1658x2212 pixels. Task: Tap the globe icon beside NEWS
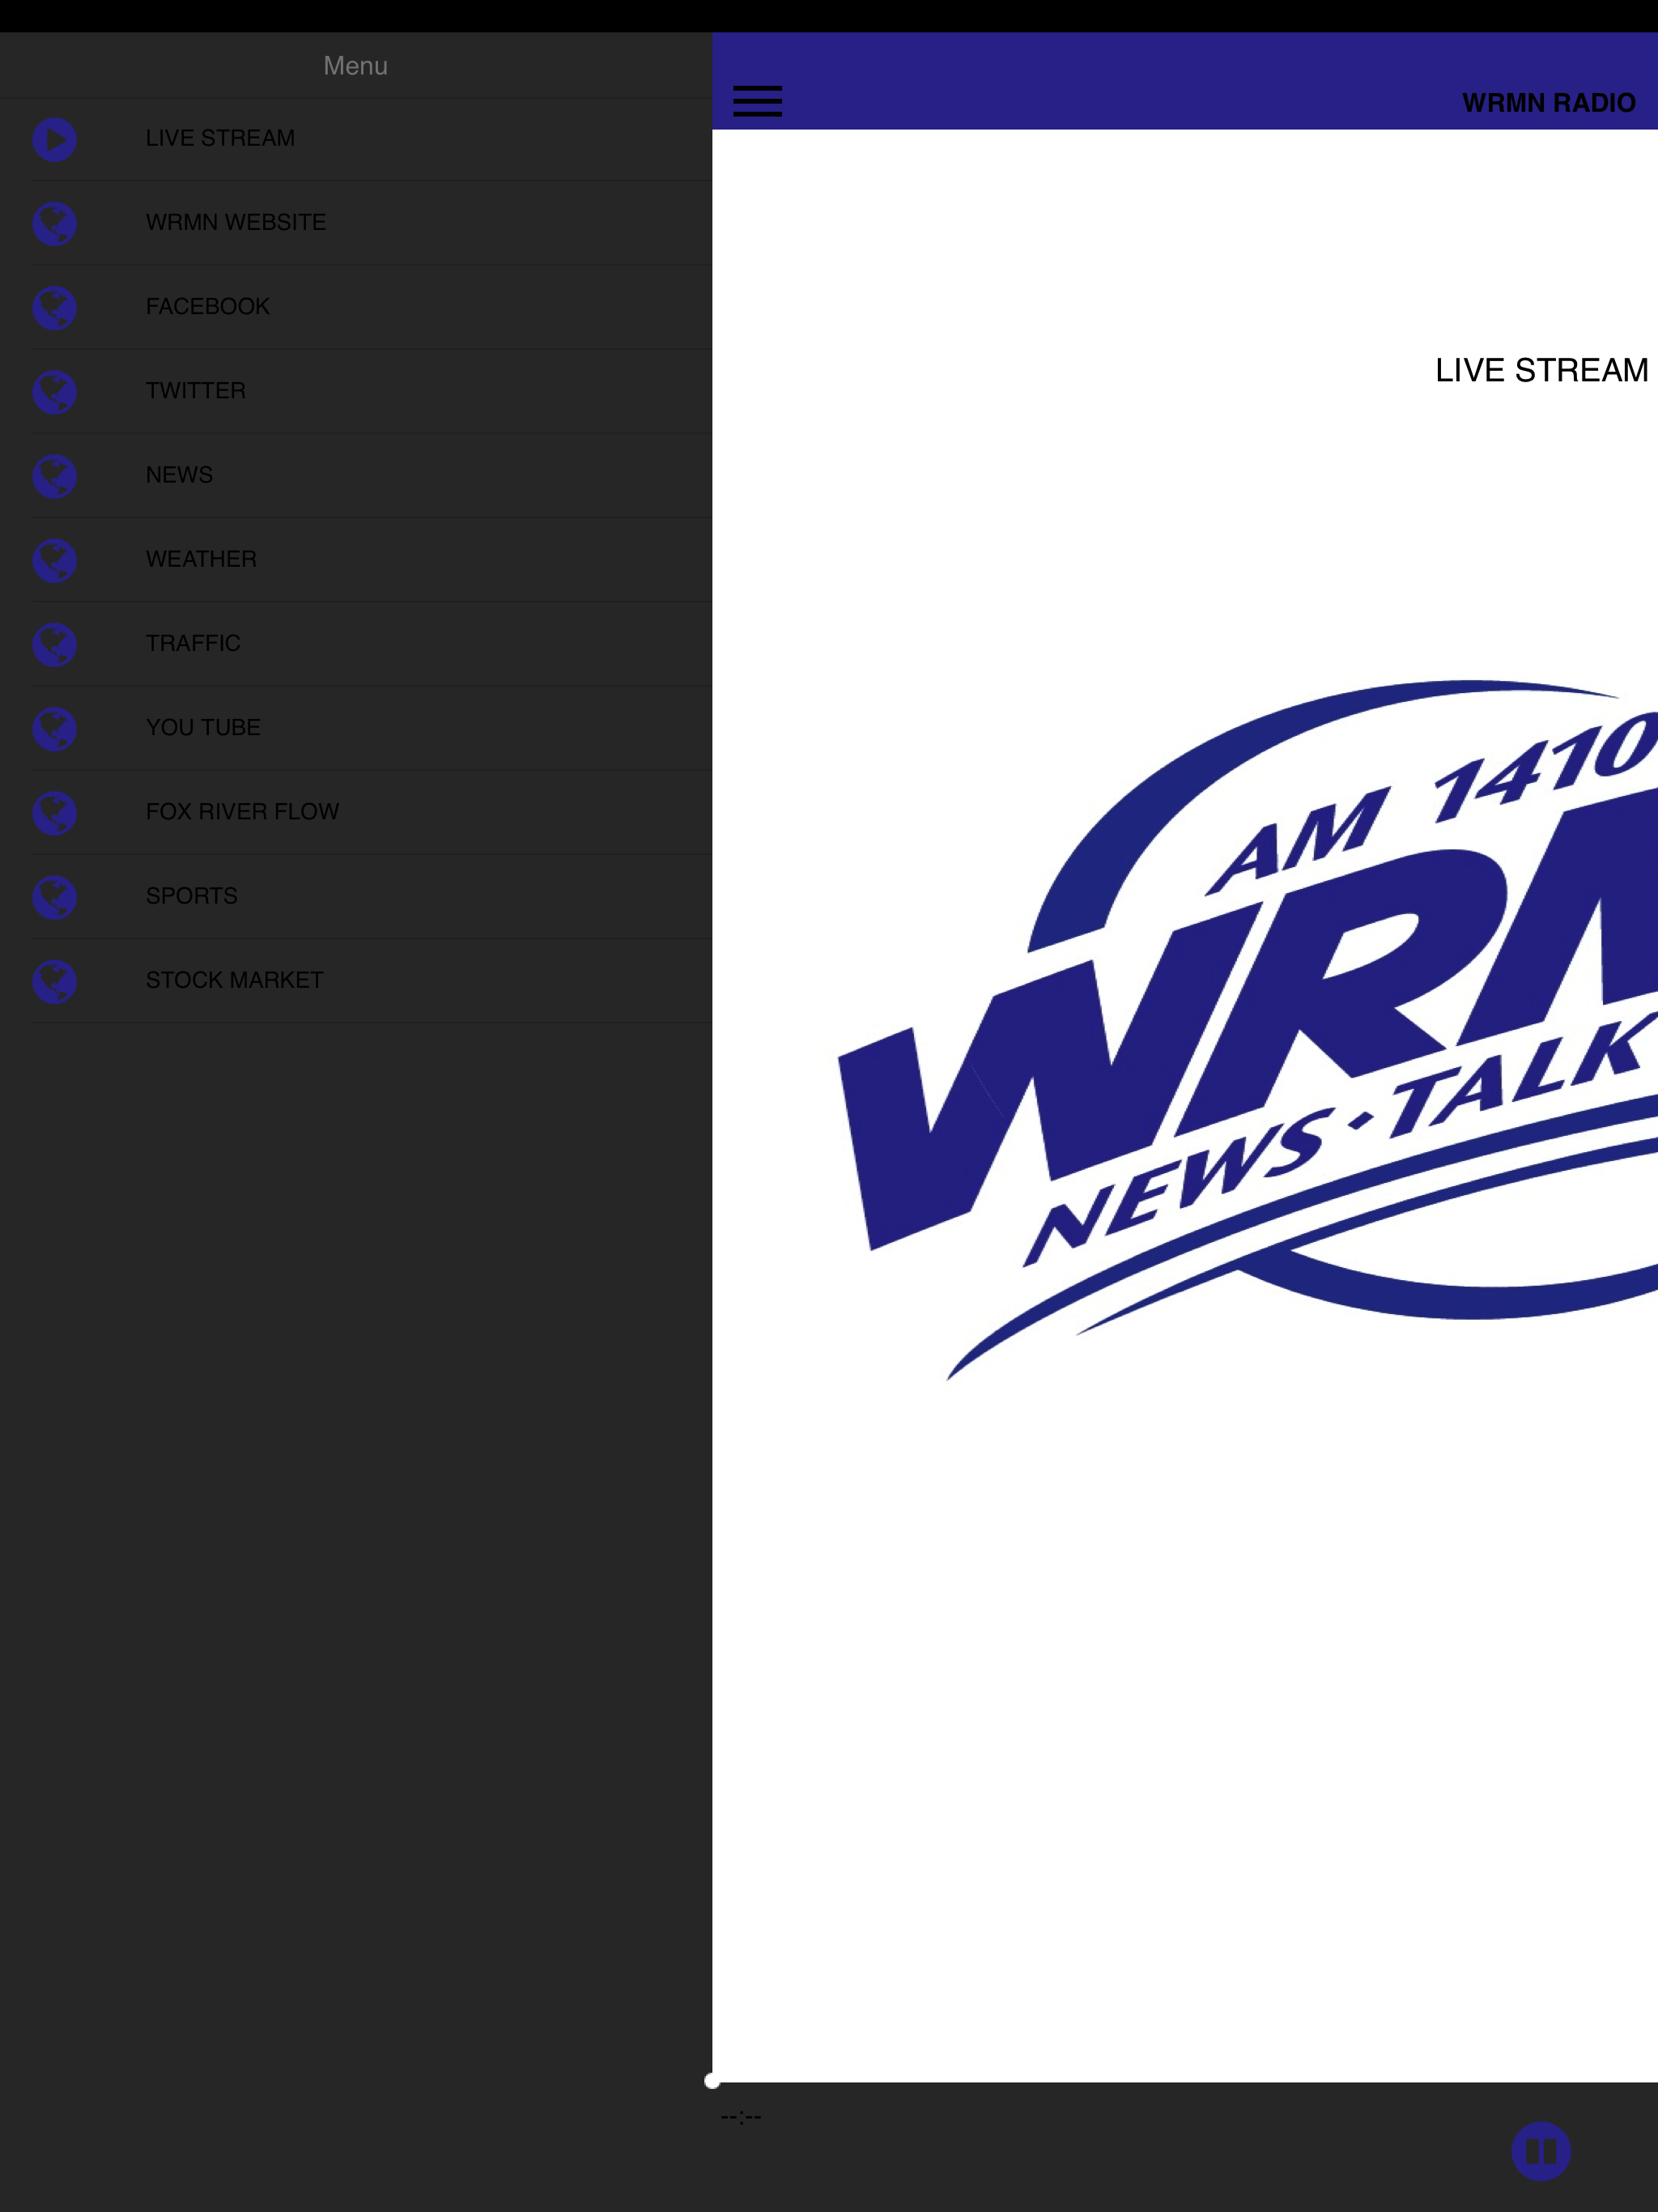point(54,475)
